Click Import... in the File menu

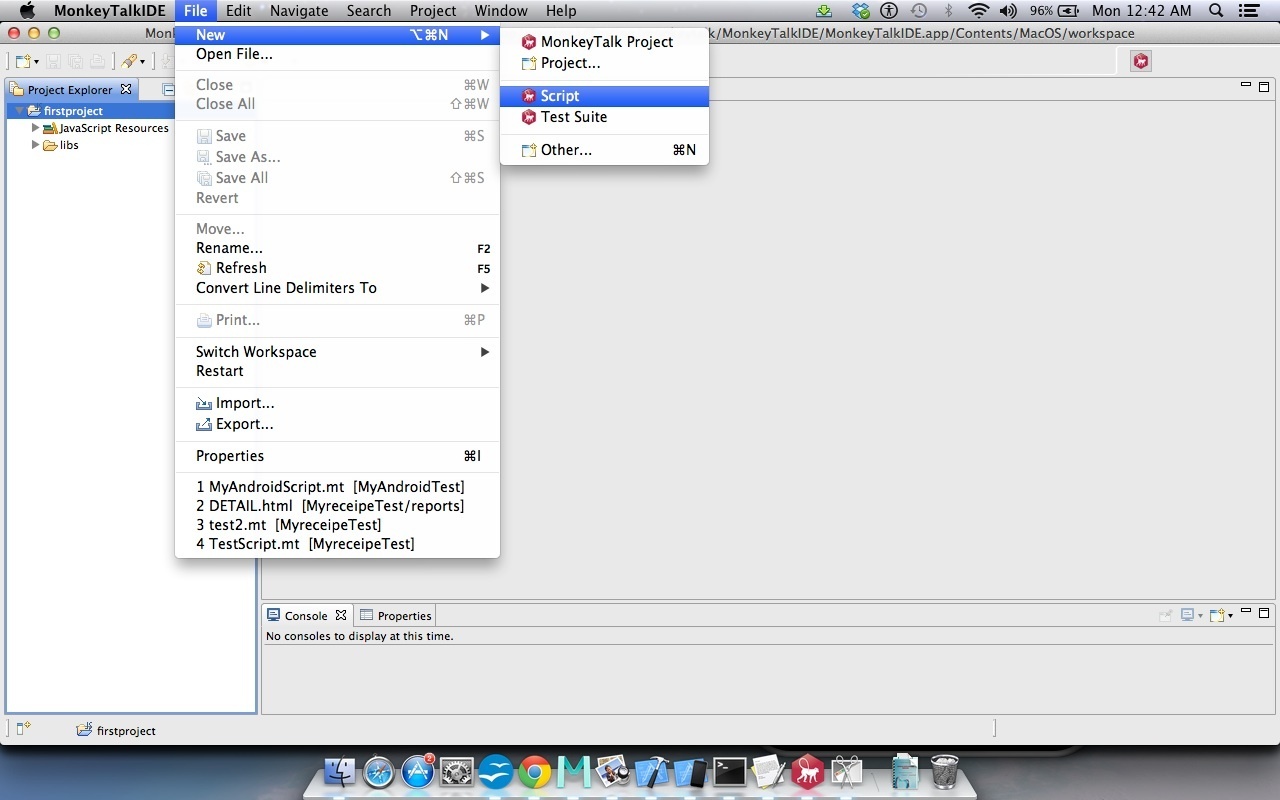244,403
